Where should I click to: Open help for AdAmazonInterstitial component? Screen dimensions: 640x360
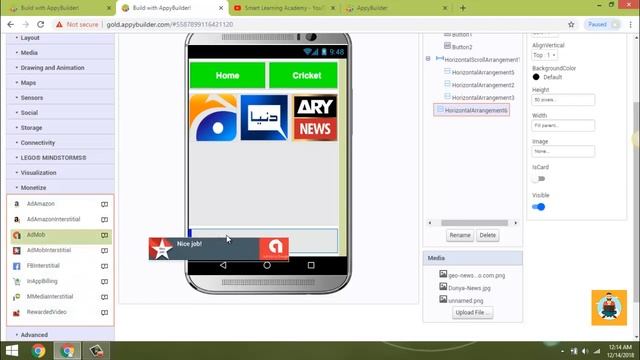click(104, 220)
